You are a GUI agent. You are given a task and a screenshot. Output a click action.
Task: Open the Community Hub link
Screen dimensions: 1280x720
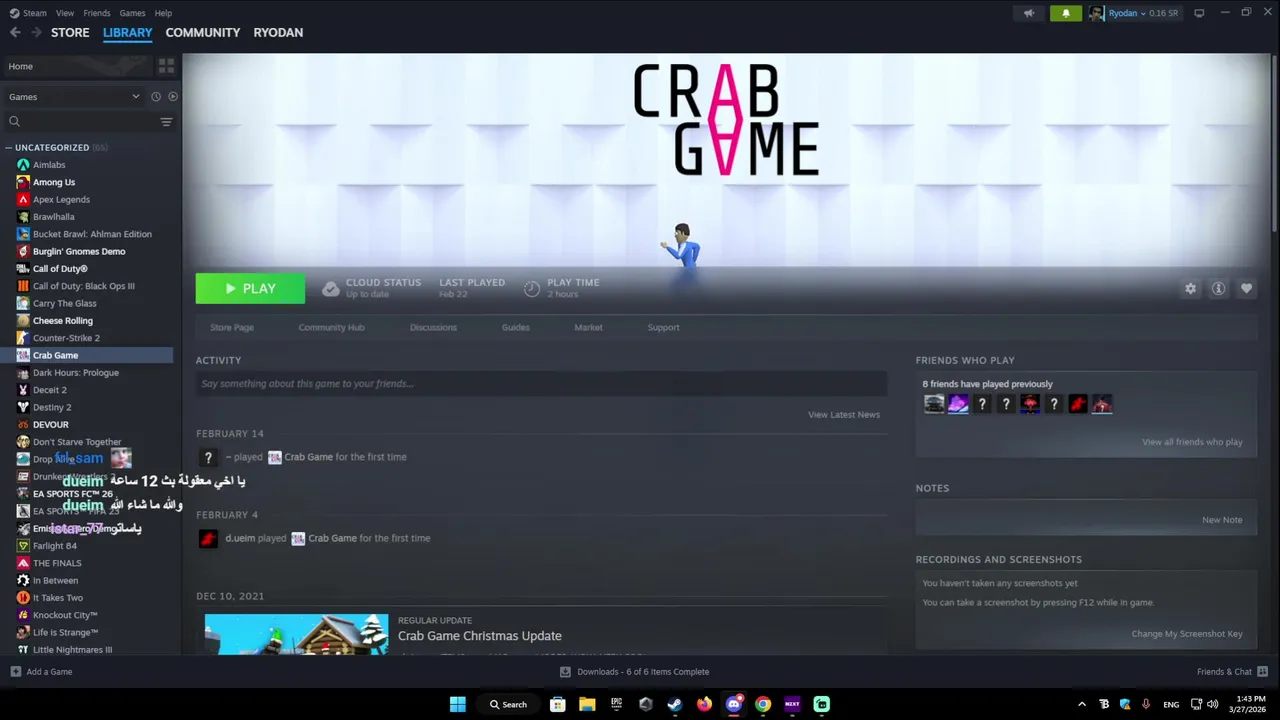coord(331,327)
